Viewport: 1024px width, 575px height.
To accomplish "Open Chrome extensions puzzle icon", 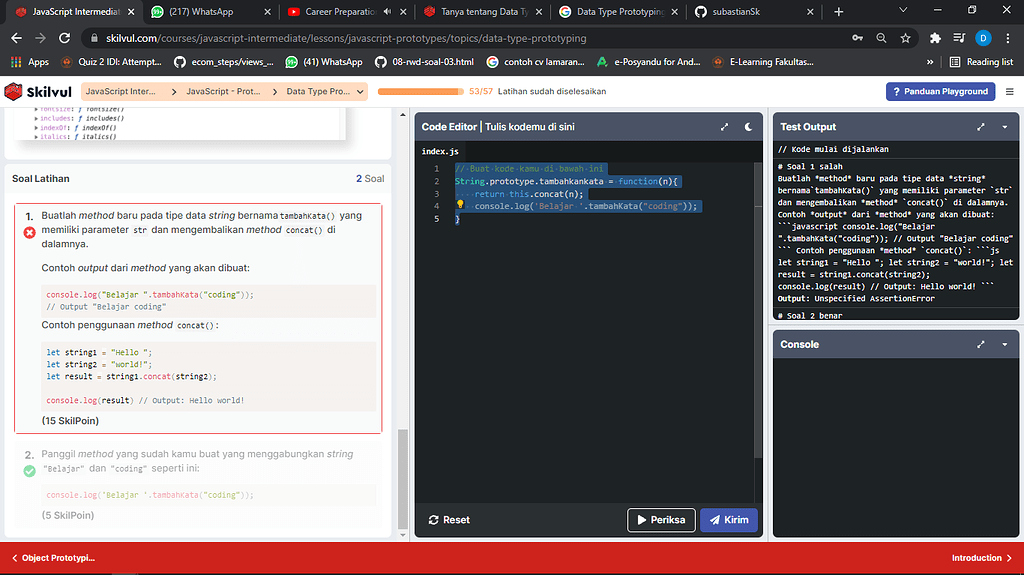I will (935, 38).
